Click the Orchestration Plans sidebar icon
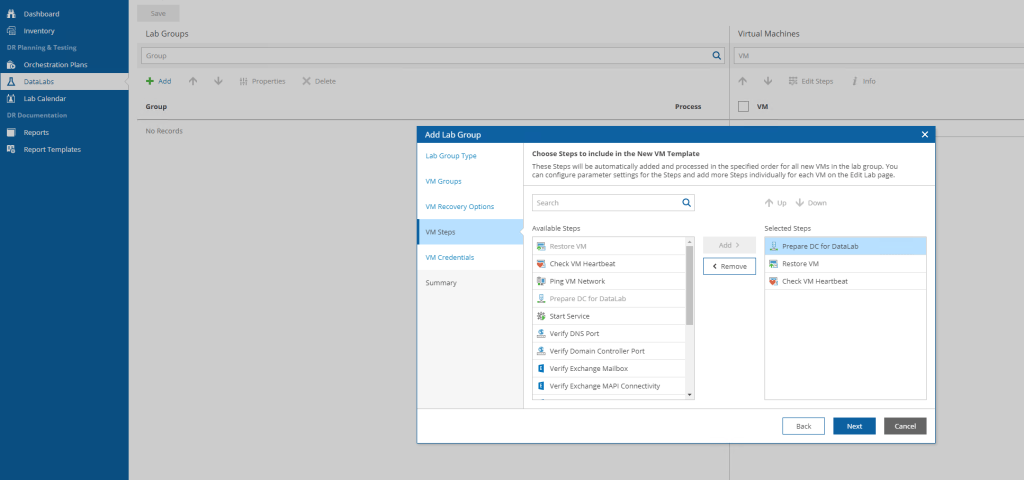Viewport: 1024px width, 480px height. [12, 64]
